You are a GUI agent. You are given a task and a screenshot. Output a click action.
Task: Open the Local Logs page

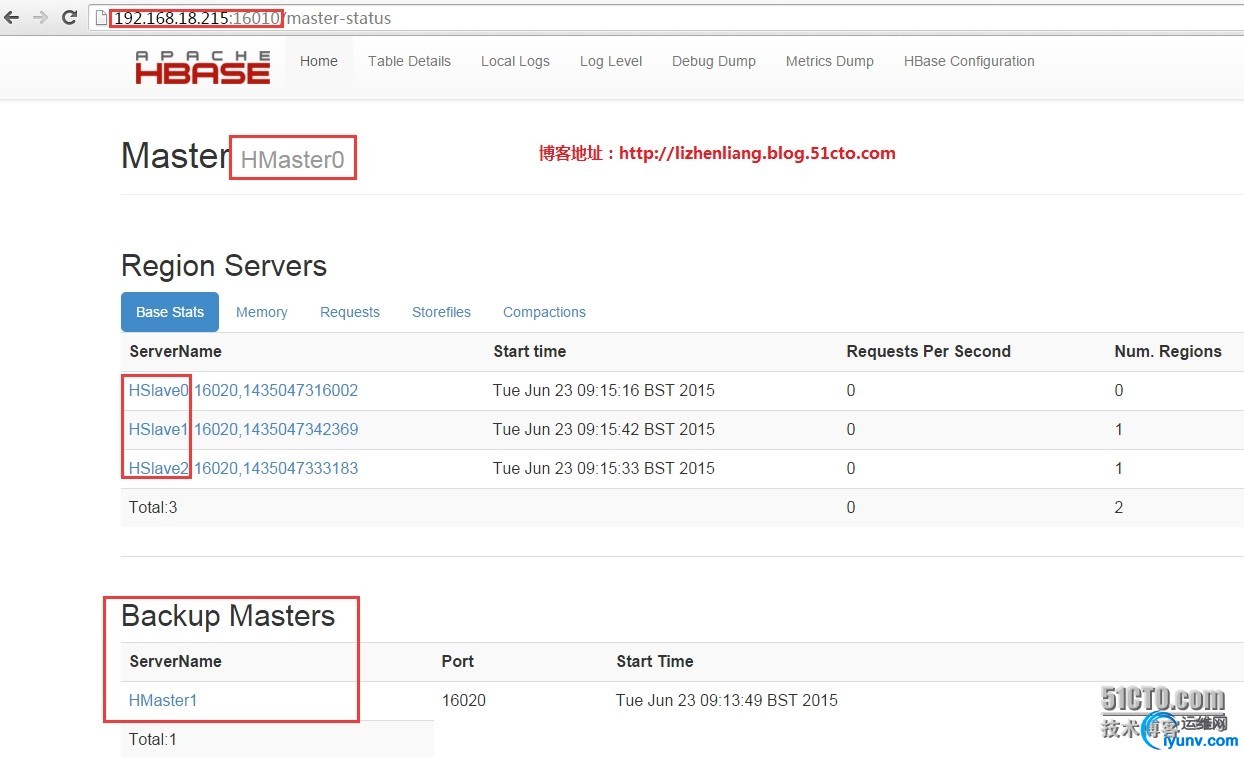tap(515, 61)
